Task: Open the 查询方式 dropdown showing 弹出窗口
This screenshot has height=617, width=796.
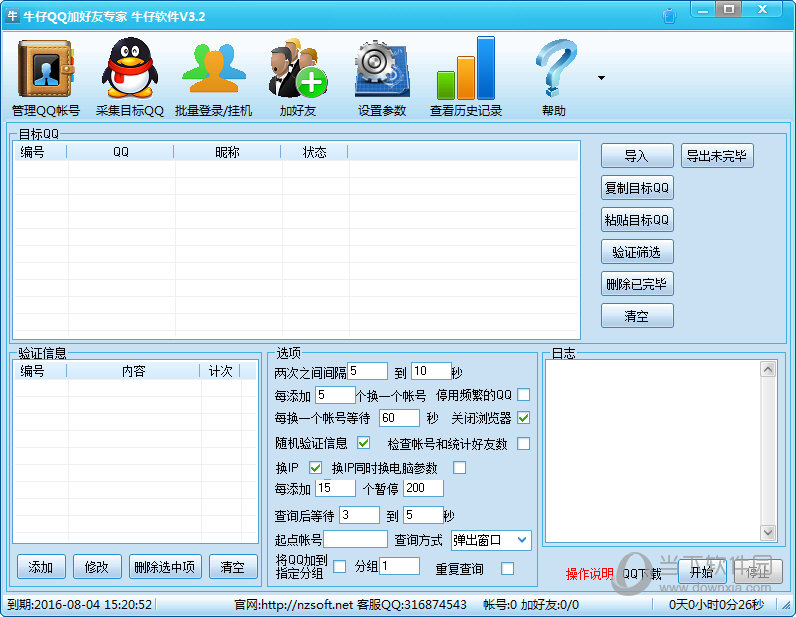Action: click(x=491, y=540)
